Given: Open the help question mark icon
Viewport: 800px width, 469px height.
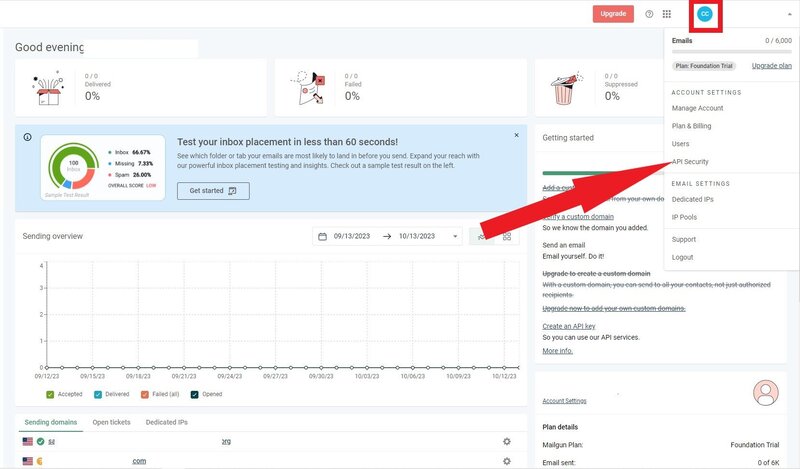Looking at the screenshot, I should 649,14.
